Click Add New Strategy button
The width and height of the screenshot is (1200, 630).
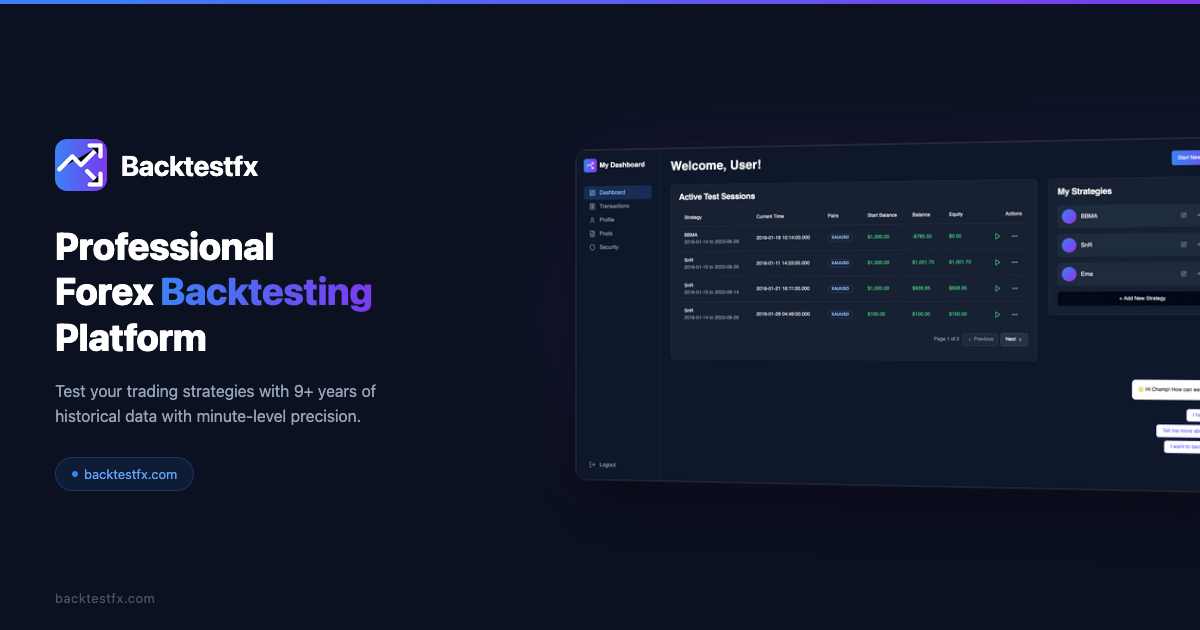click(x=1129, y=298)
